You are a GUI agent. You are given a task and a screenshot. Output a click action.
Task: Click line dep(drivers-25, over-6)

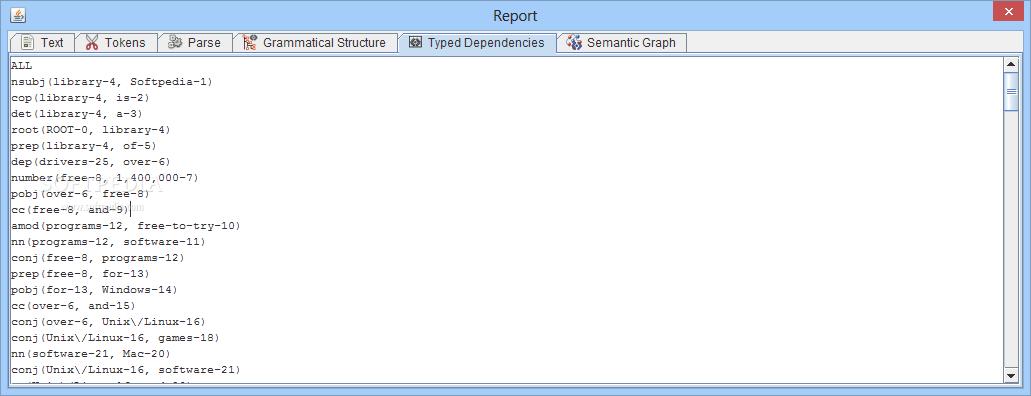point(91,162)
